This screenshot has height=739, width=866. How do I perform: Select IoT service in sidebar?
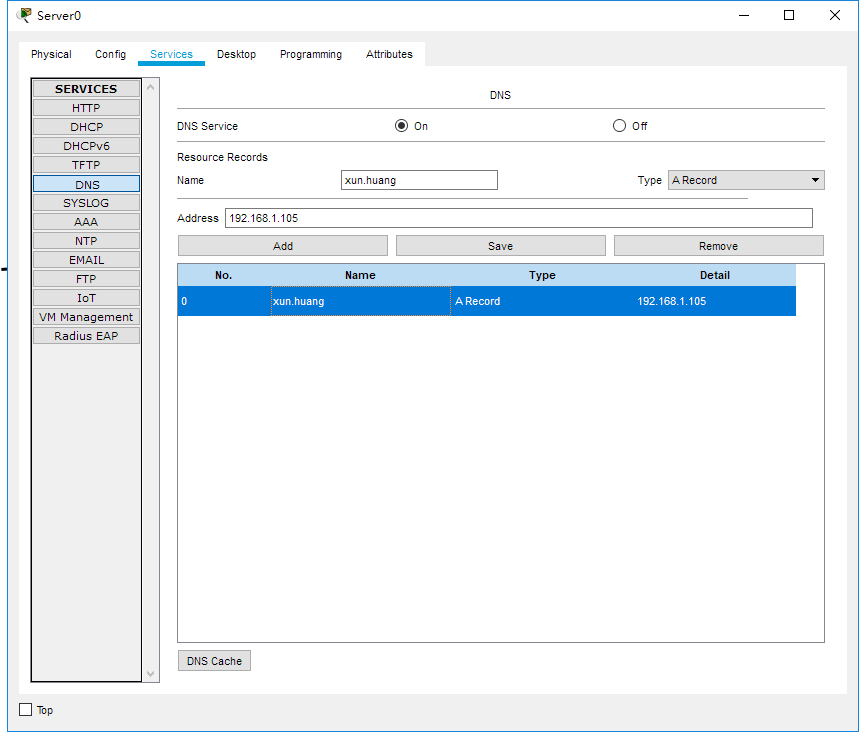coord(86,298)
